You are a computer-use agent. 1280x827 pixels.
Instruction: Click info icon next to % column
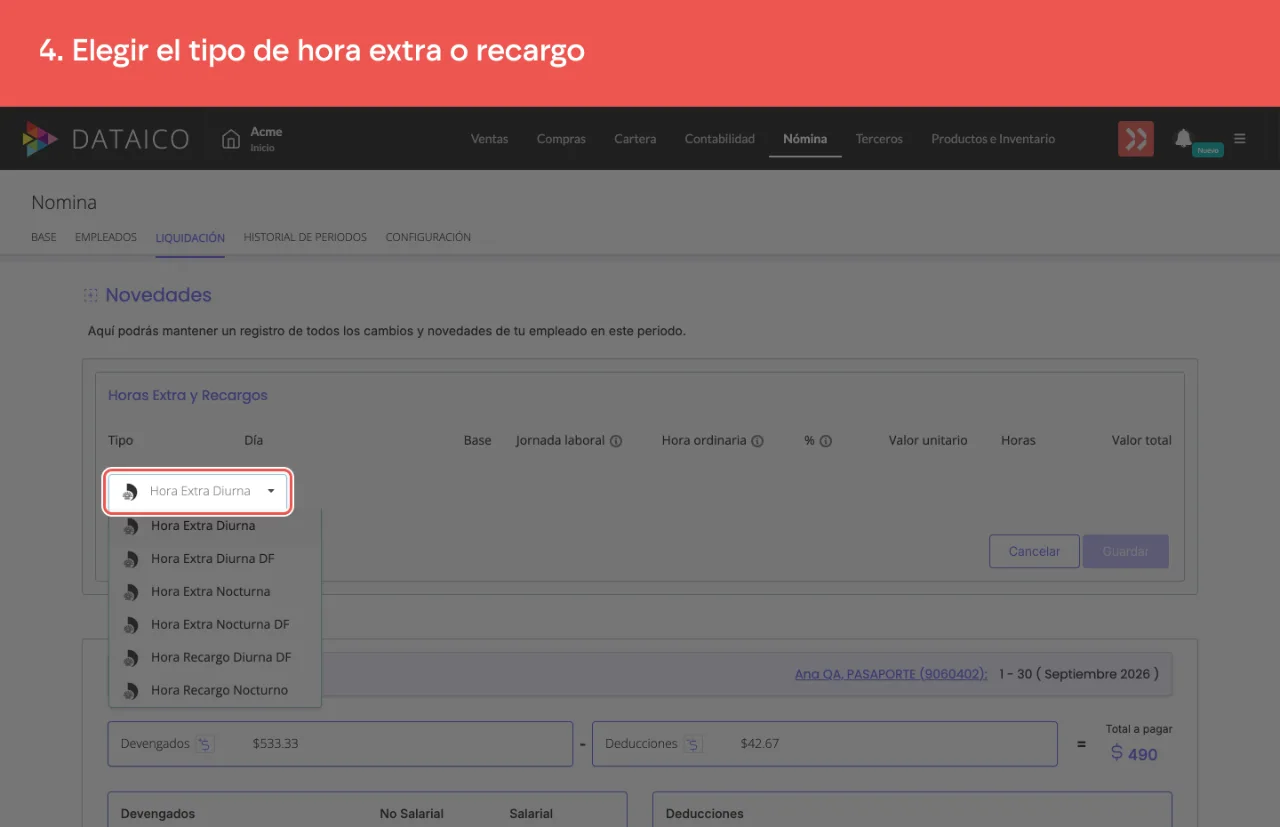pos(826,441)
